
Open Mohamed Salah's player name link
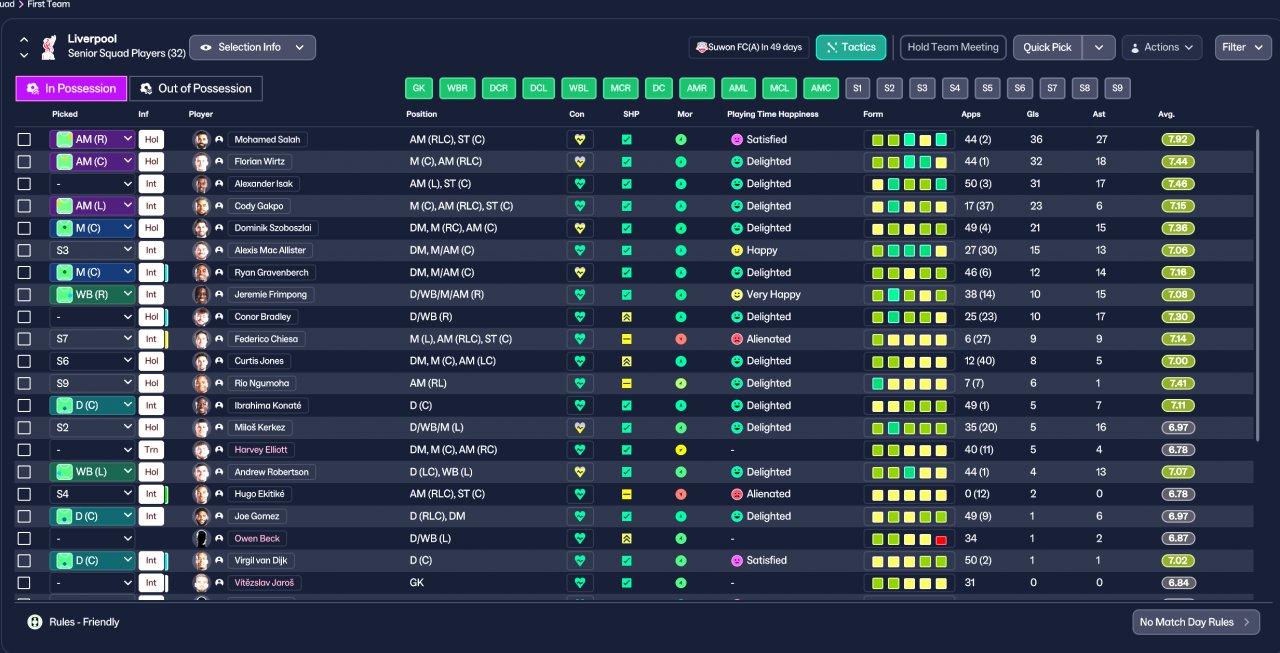point(267,140)
